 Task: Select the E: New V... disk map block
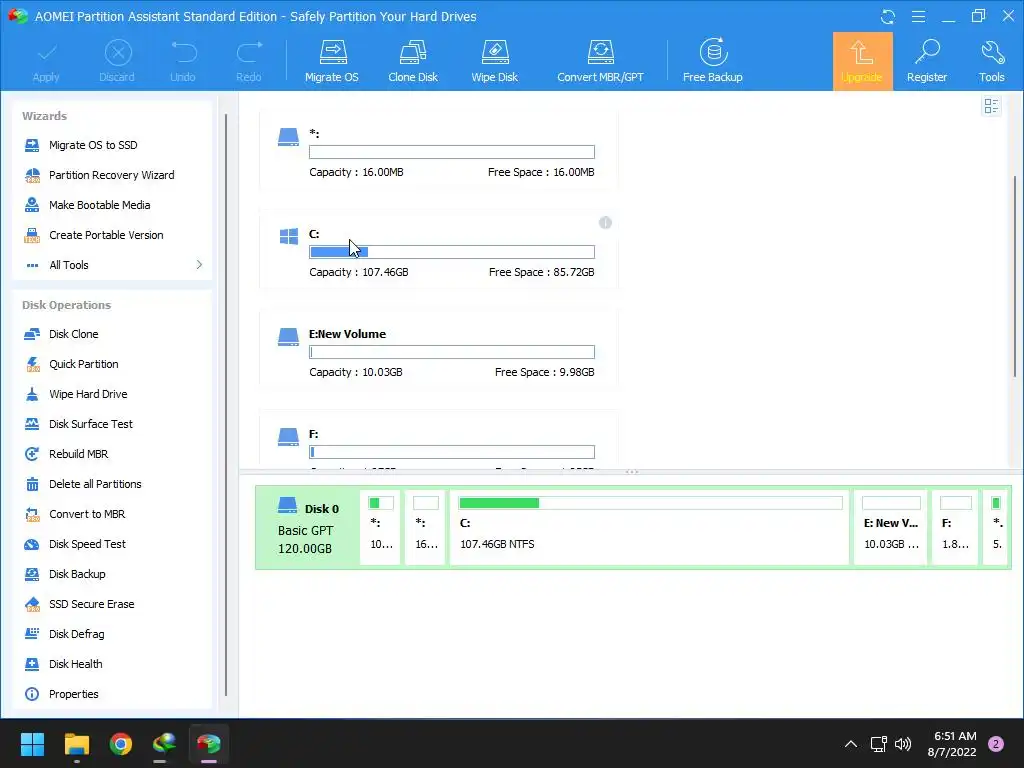click(x=891, y=528)
